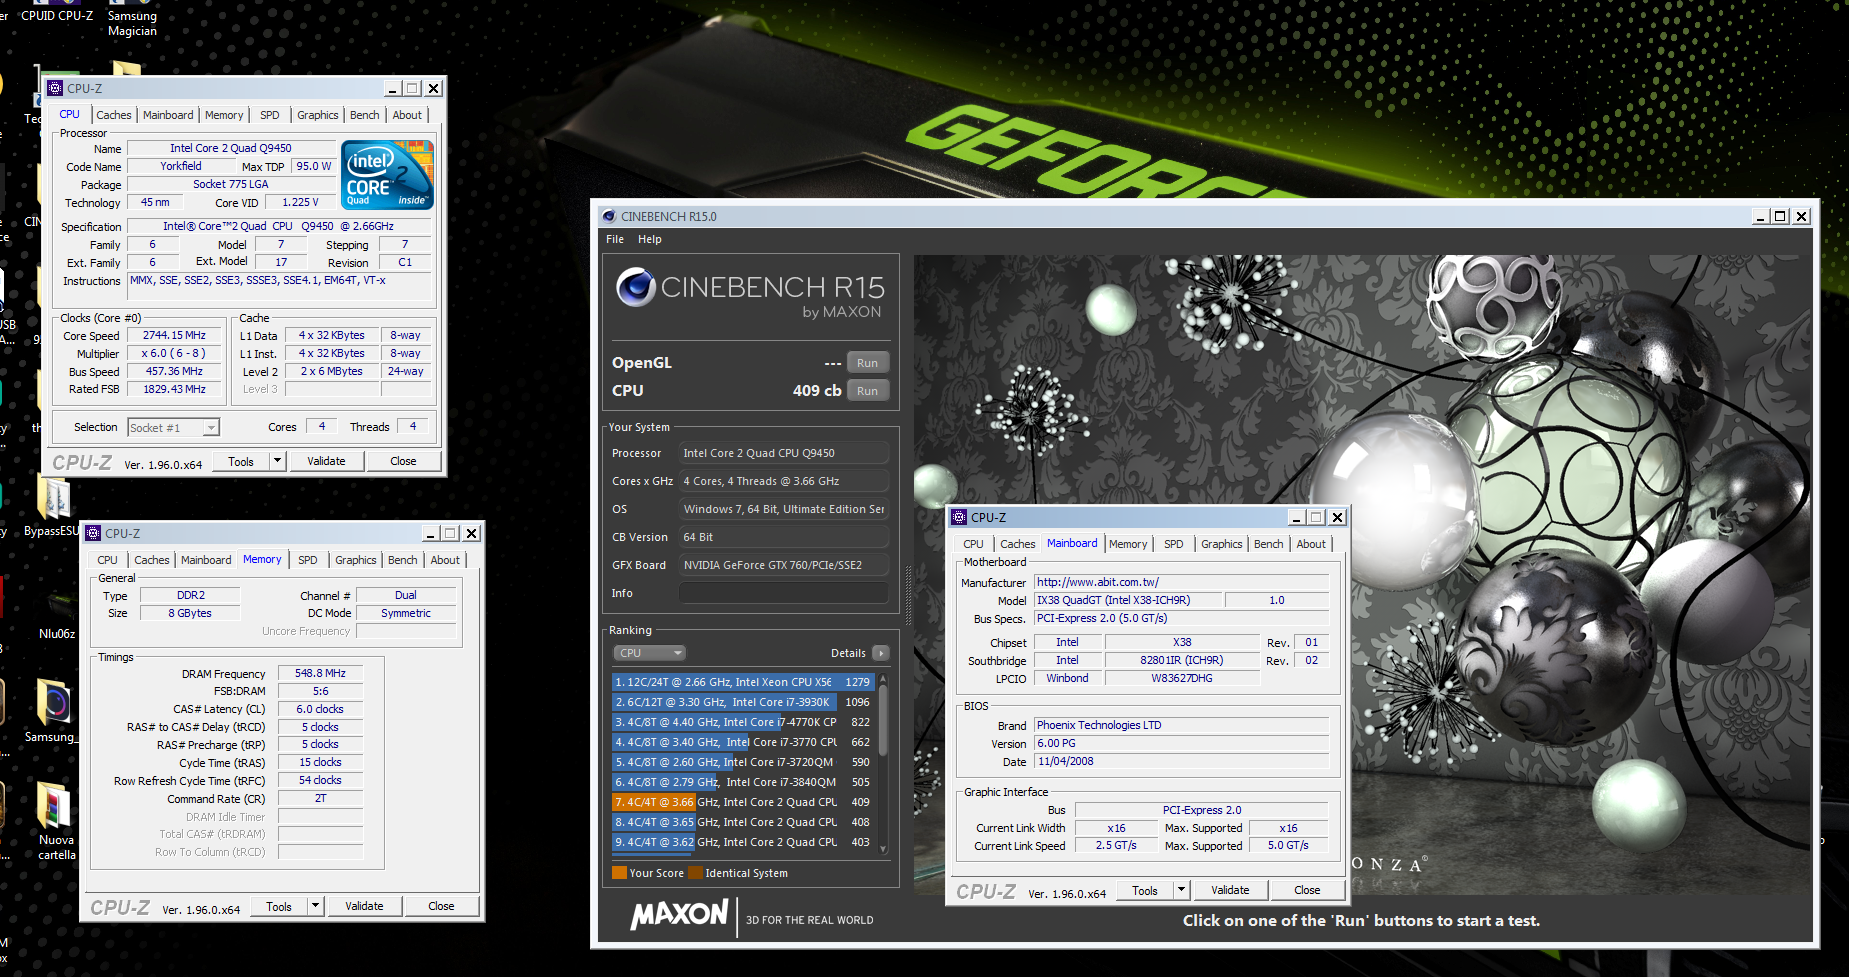
Task: Select ranking row 7 with score 409
Action: 743,802
